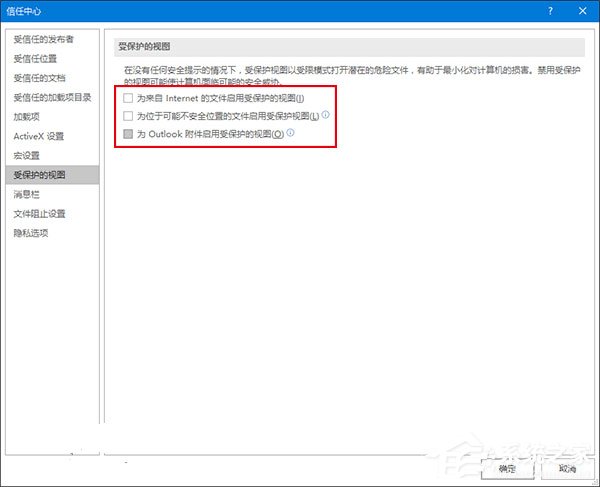Viewport: 600px width, 487px height.
Task: Click the 确定 button
Action: 507,469
